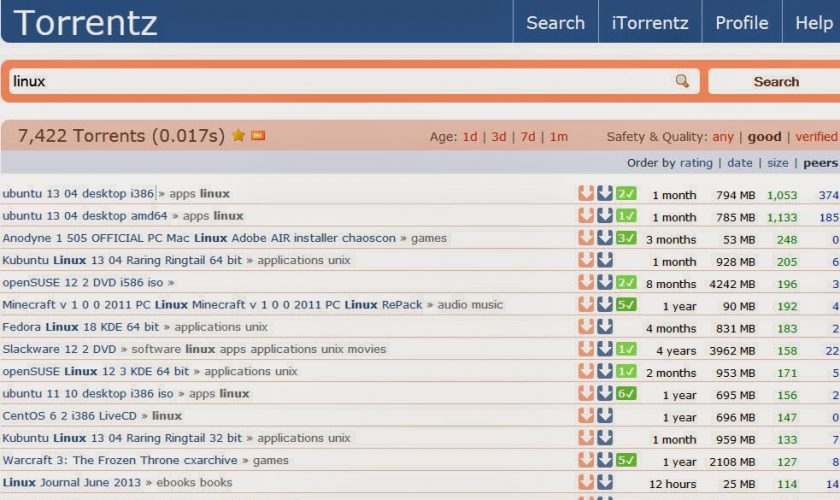The height and width of the screenshot is (500, 840).
Task: Click orange download arrow for ubuntu i386 row
Action: (586, 194)
